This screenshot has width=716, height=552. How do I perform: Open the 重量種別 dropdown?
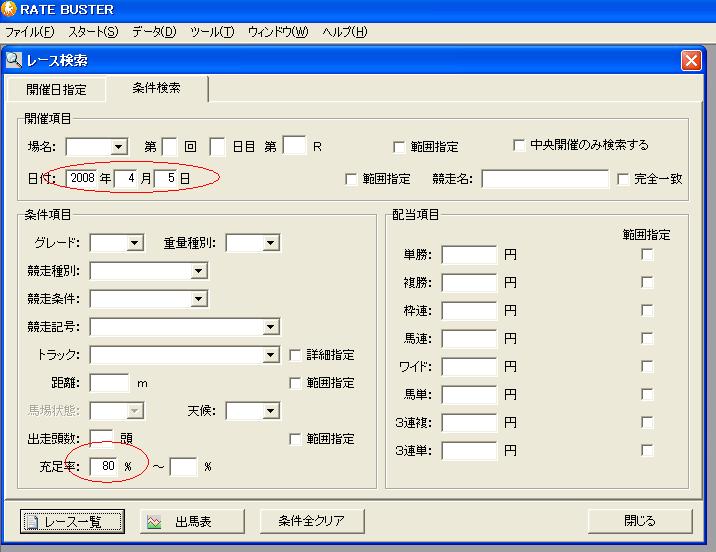270,243
